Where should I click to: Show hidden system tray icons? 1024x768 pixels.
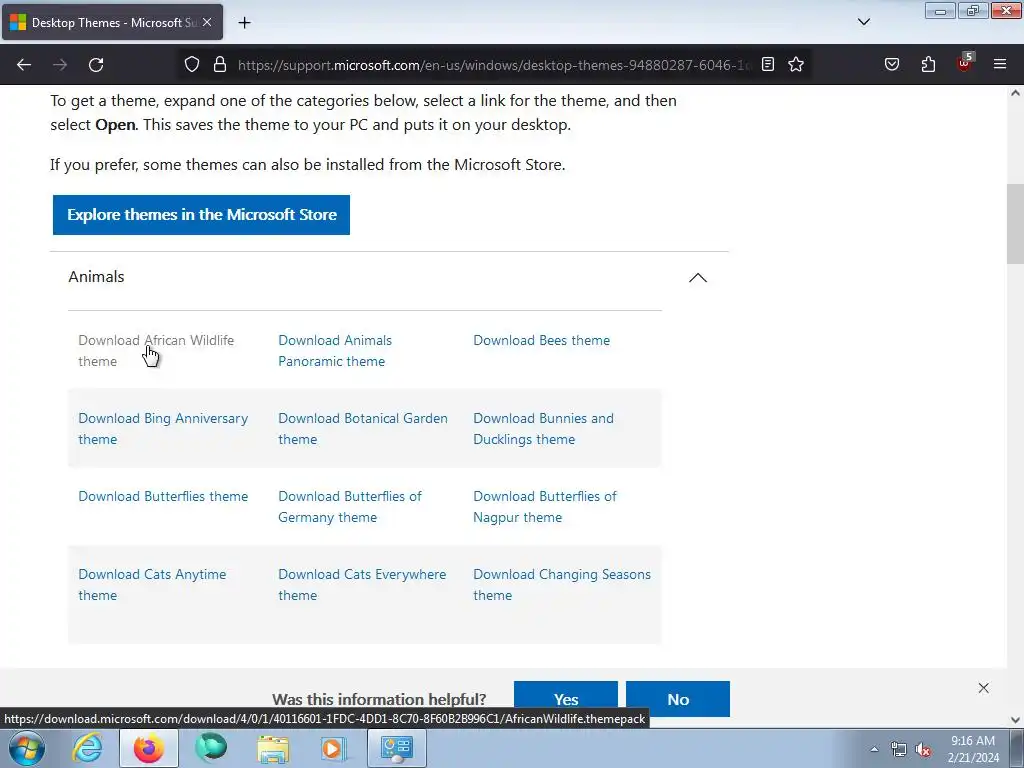874,749
